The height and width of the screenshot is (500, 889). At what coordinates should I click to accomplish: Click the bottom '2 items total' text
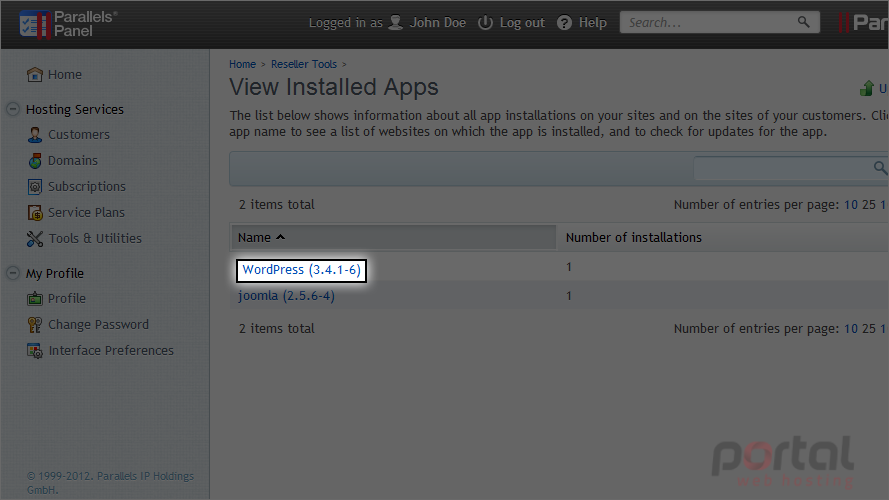(277, 329)
